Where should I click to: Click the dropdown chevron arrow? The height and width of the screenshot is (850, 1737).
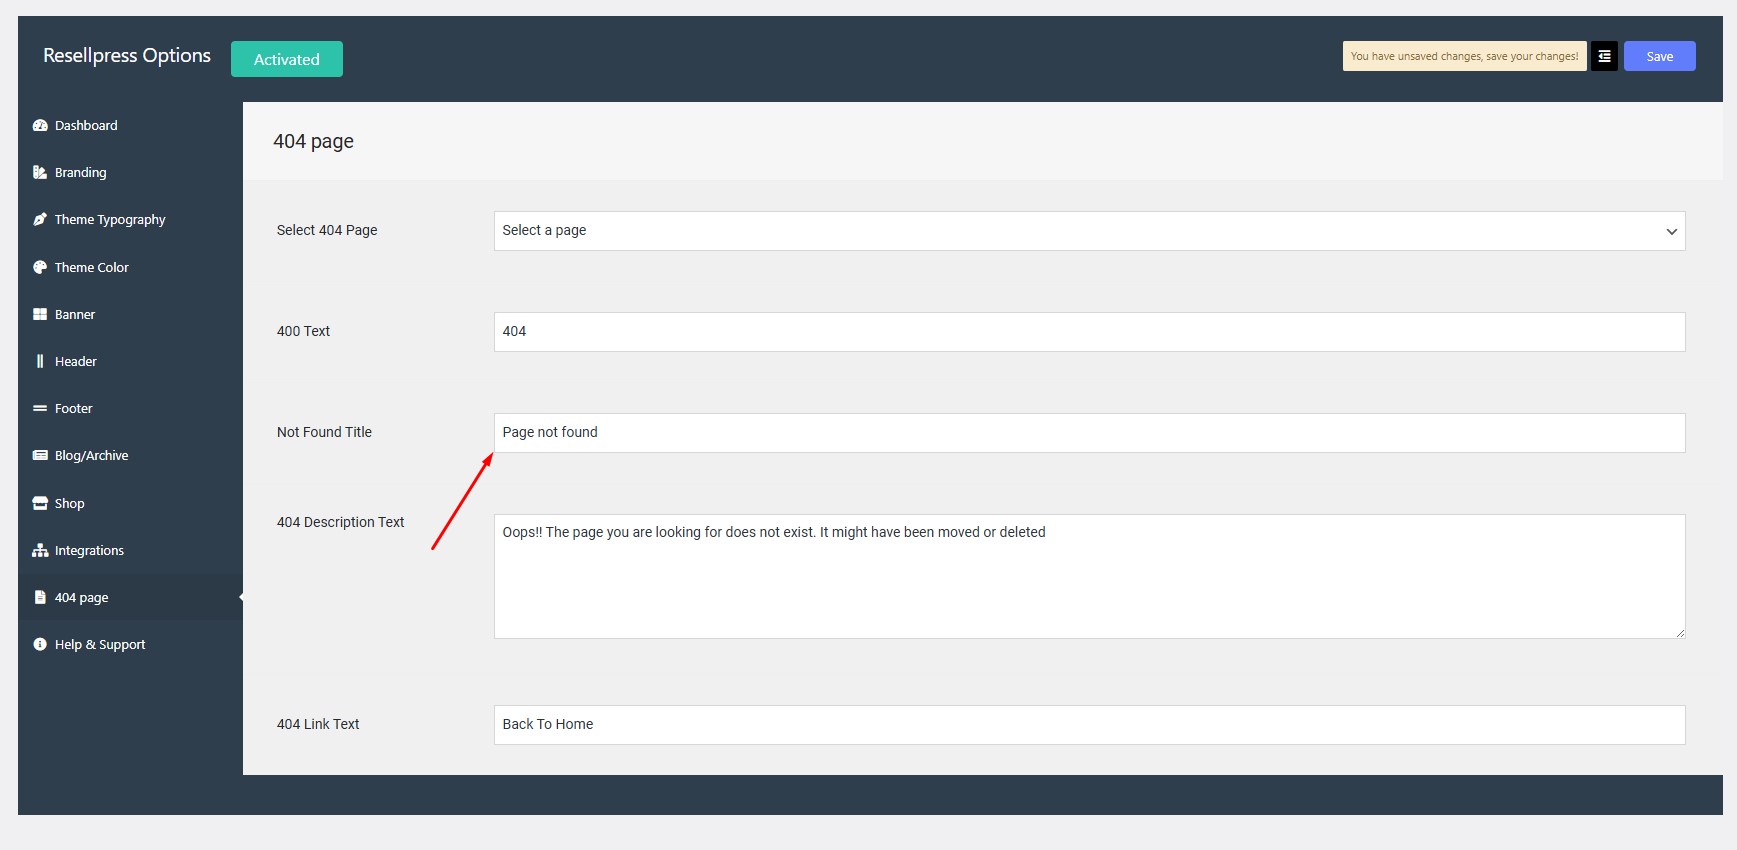(x=1671, y=232)
